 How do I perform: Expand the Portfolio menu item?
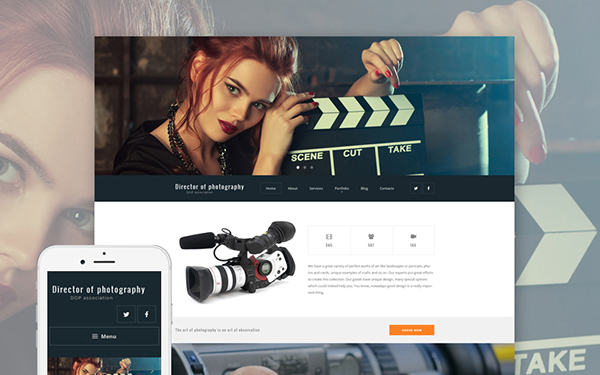[341, 188]
